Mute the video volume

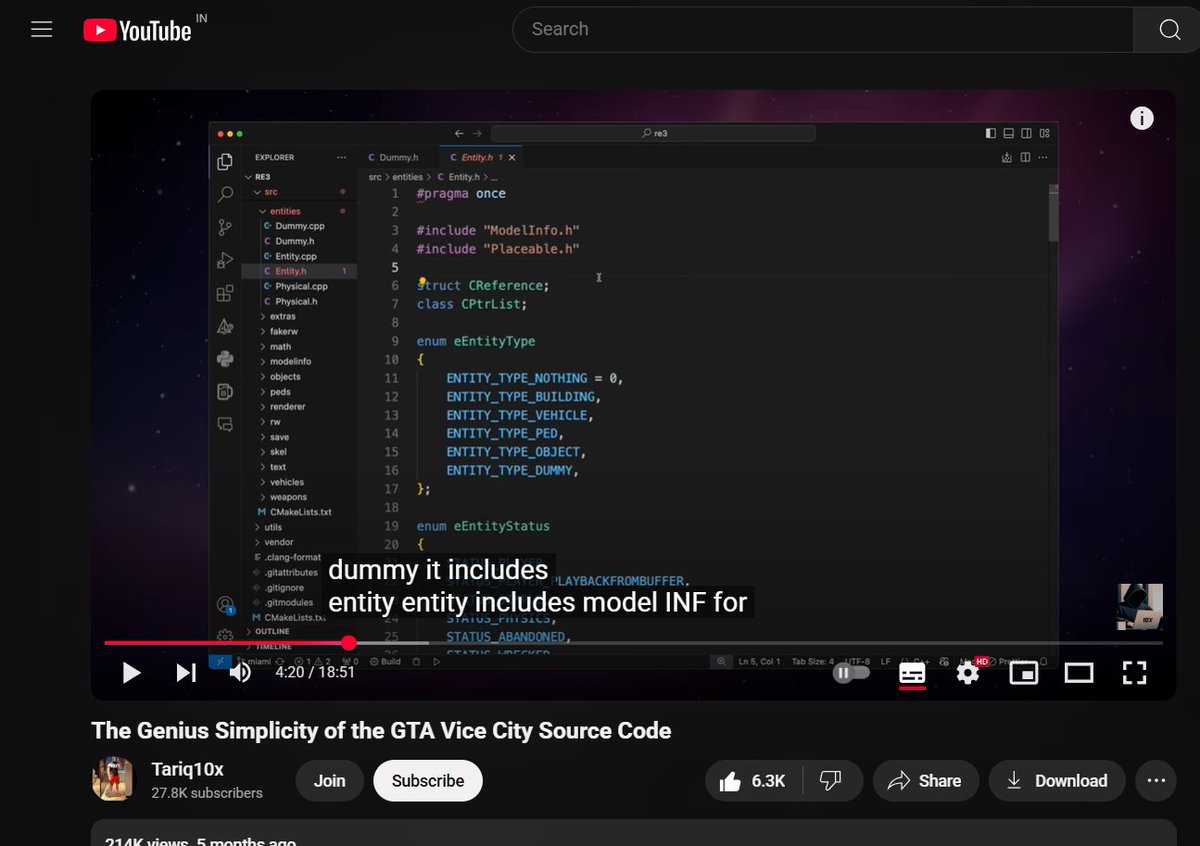coord(240,672)
